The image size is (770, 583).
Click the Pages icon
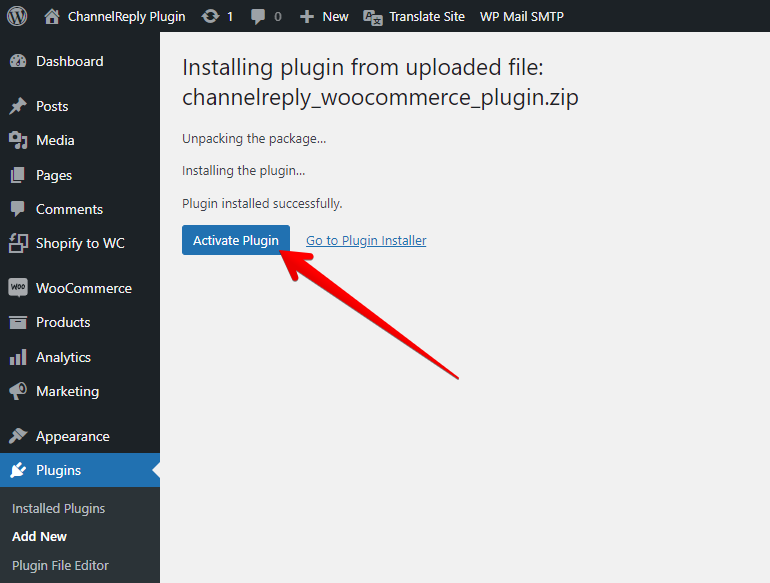(x=18, y=175)
